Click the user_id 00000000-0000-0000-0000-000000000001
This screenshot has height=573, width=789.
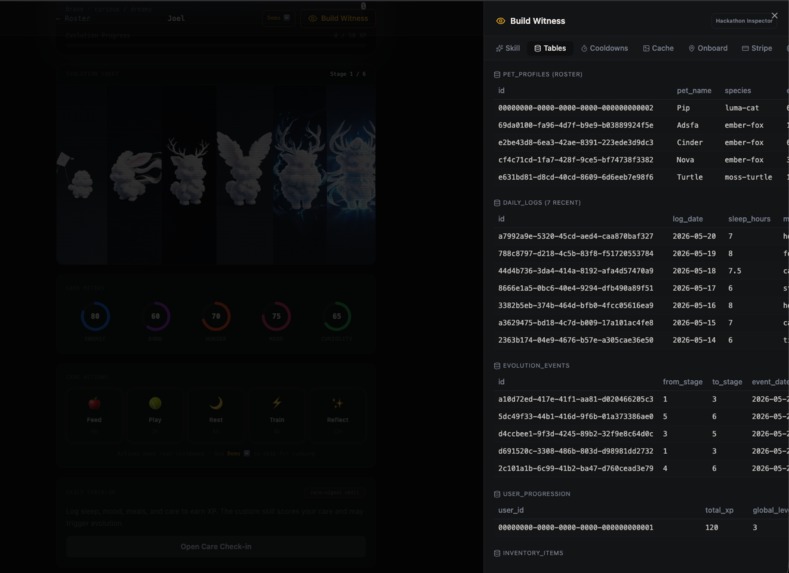(576, 527)
